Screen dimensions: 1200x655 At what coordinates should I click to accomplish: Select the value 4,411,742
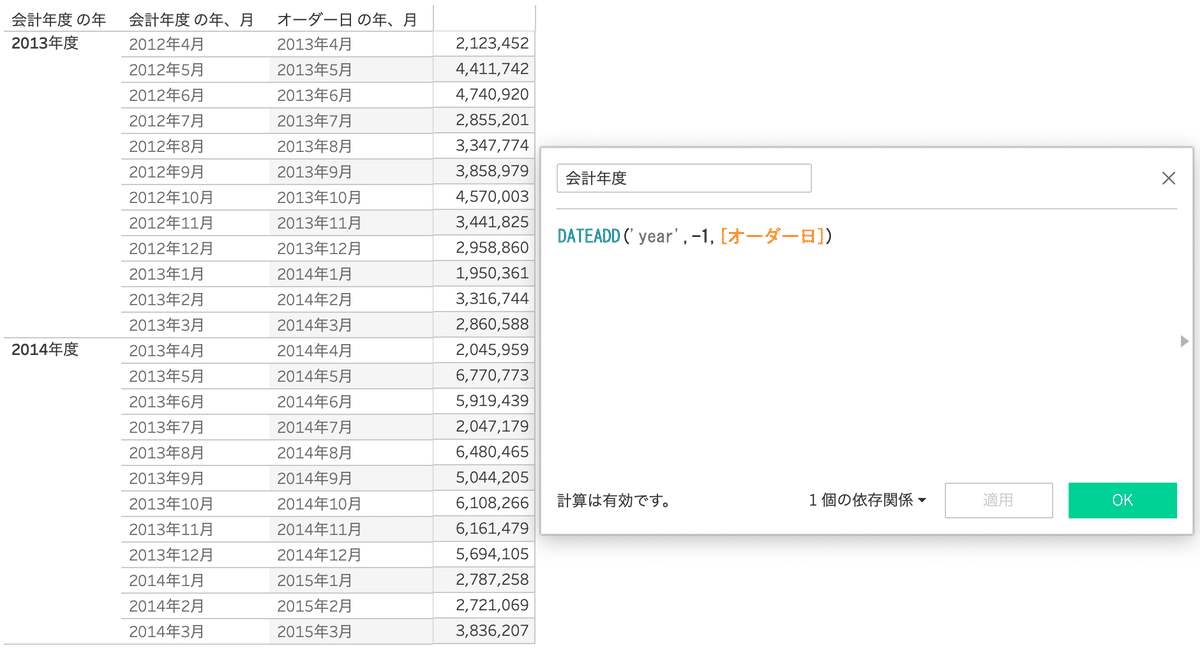coord(492,68)
